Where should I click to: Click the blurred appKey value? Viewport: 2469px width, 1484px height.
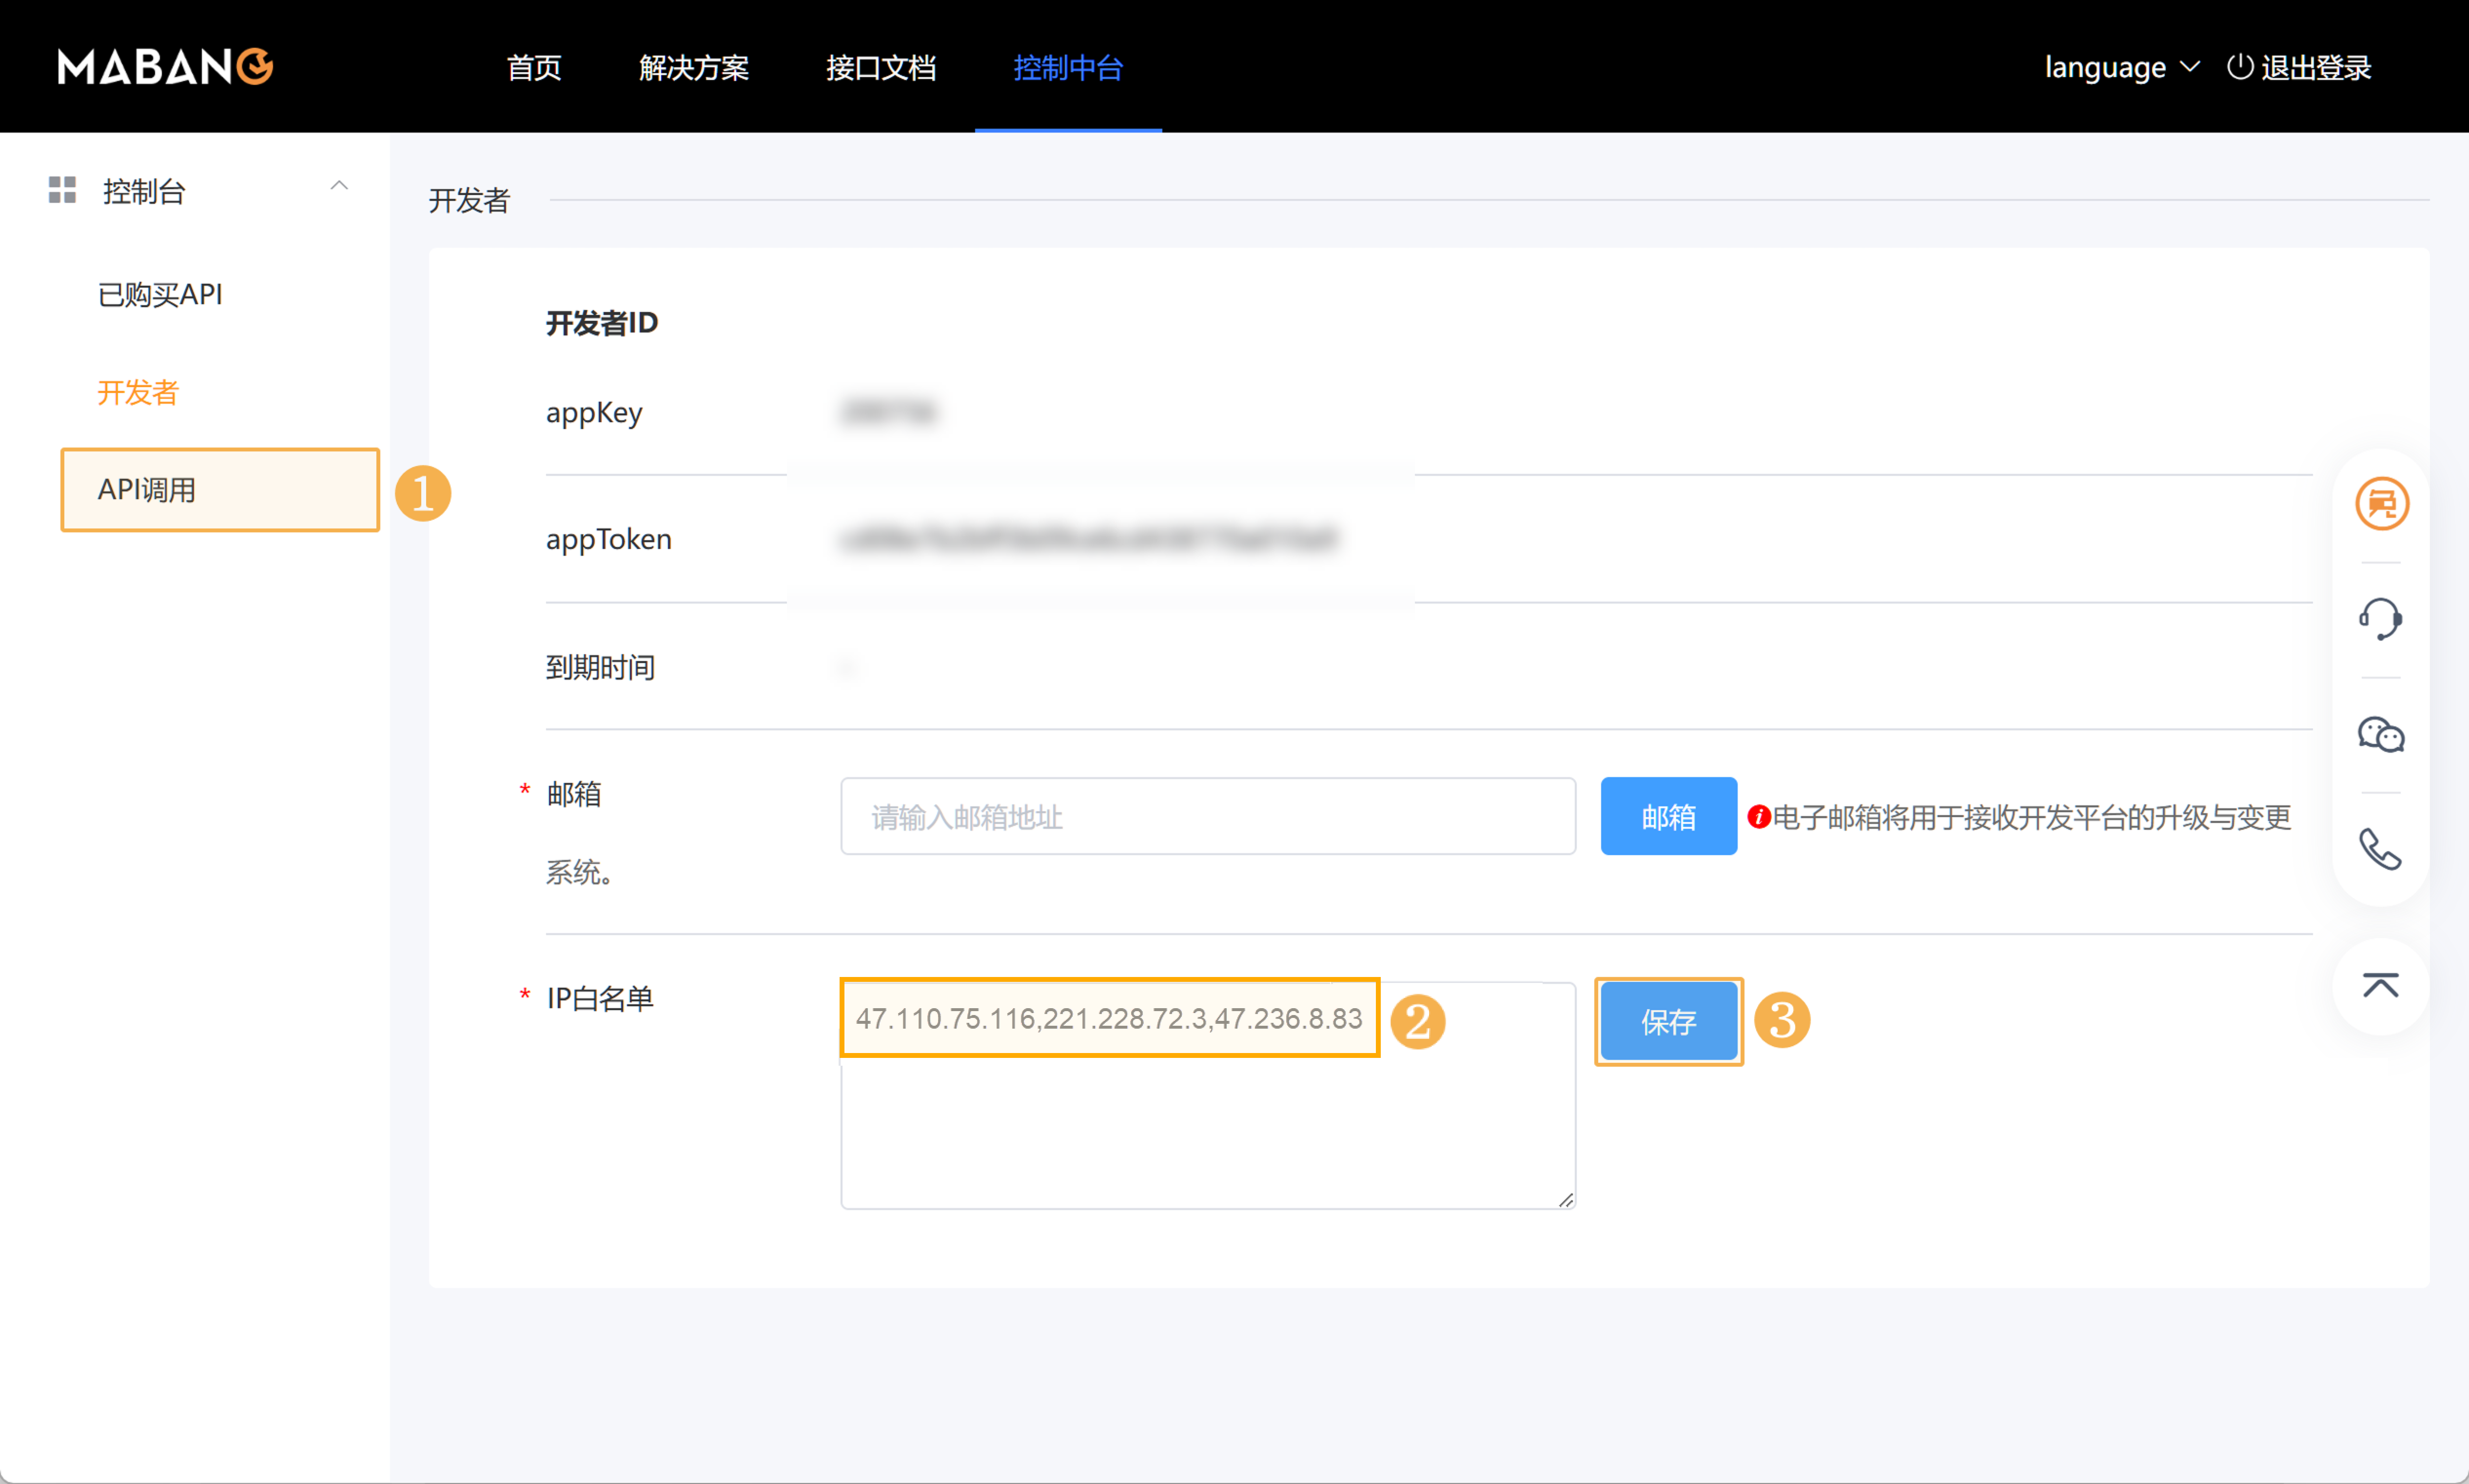[888, 412]
